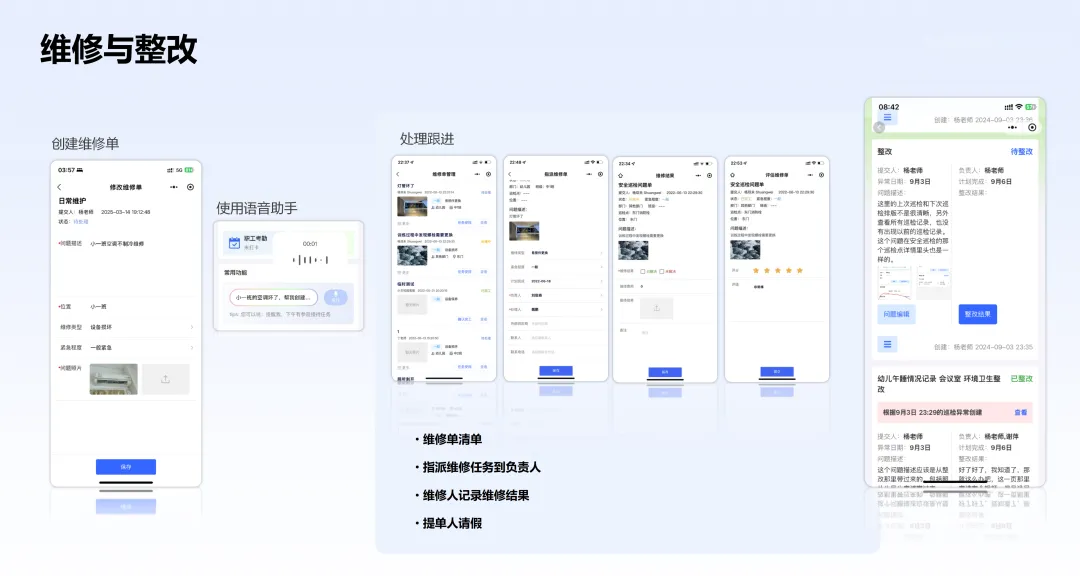Tap the blue microphone button in voice assistant
This screenshot has height=582, width=1080.
click(335, 297)
